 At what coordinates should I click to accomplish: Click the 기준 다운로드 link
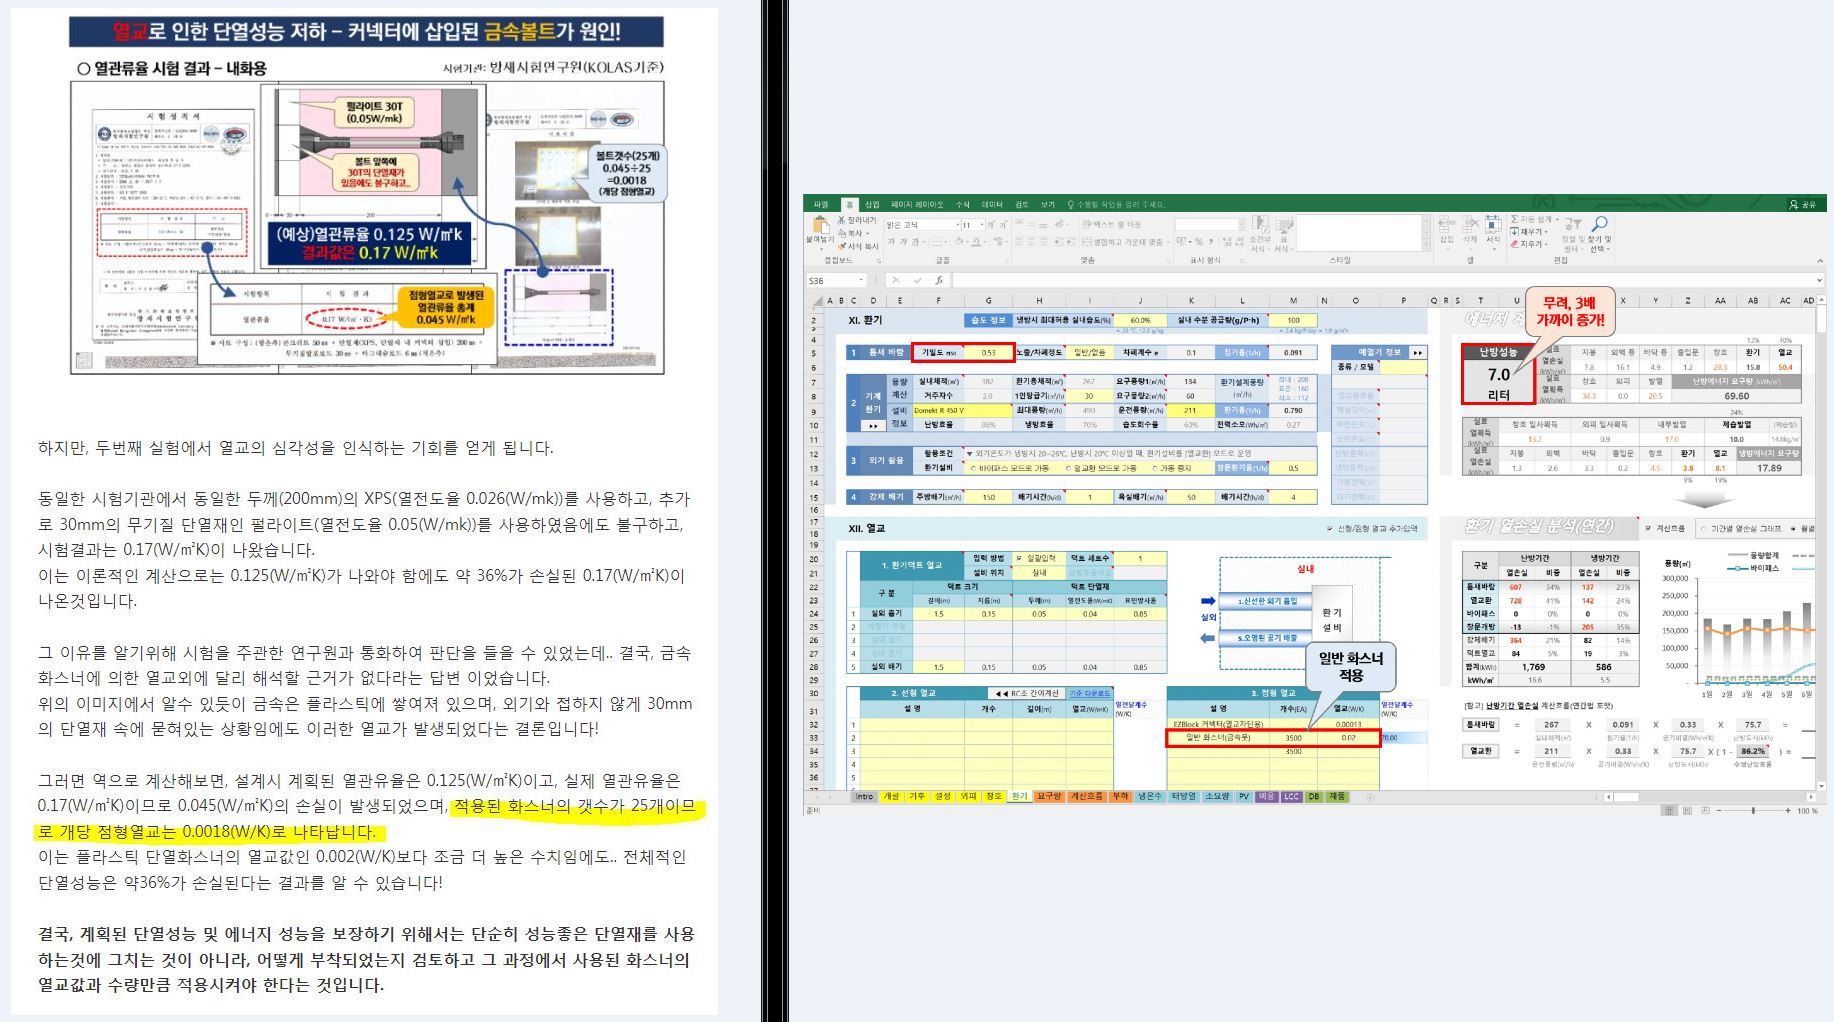pos(1089,693)
